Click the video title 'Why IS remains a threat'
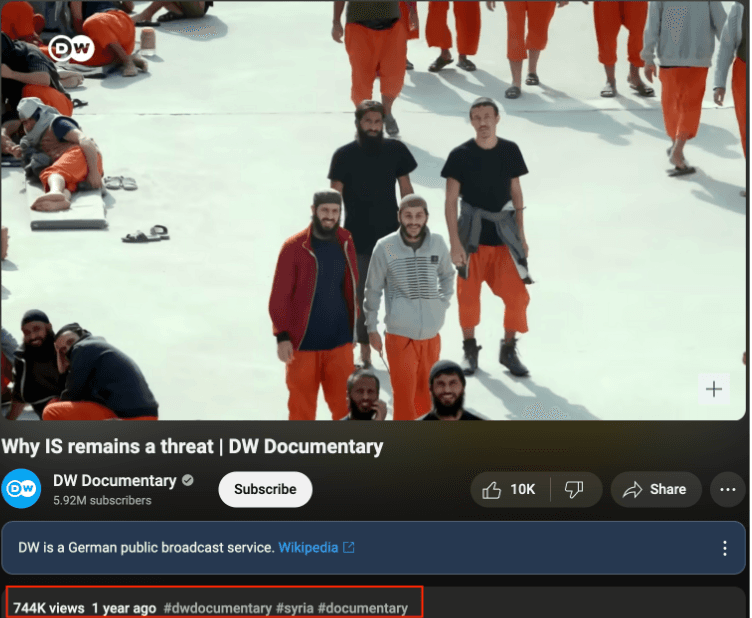 pos(192,446)
